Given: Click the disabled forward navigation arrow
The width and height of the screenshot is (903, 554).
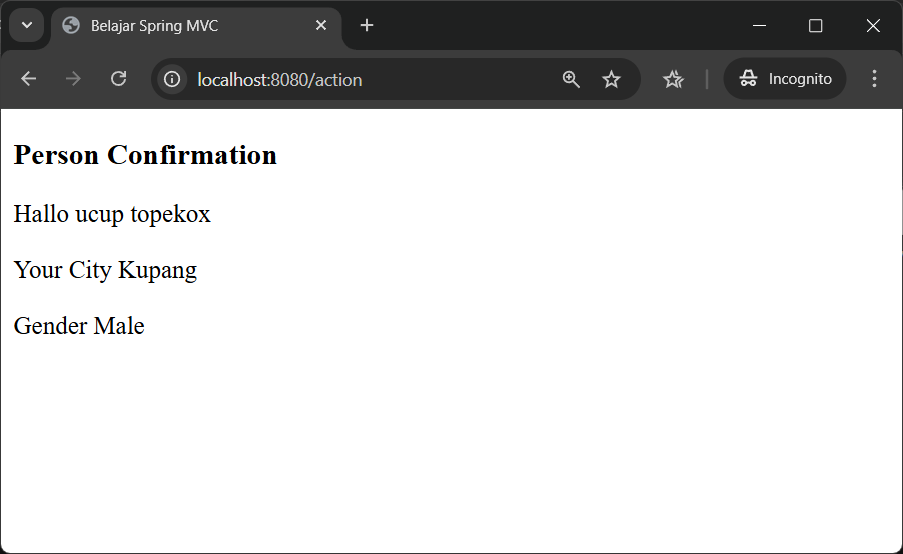Looking at the screenshot, I should click(x=73, y=79).
